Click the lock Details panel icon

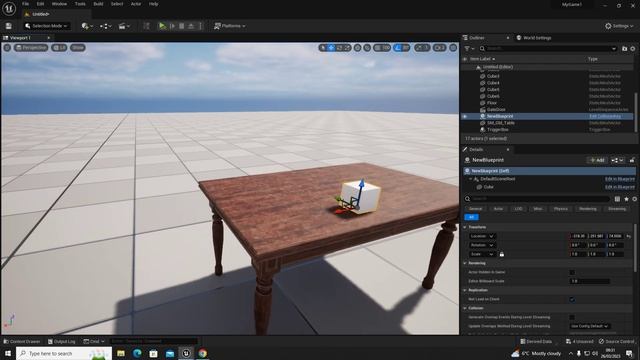(632, 160)
